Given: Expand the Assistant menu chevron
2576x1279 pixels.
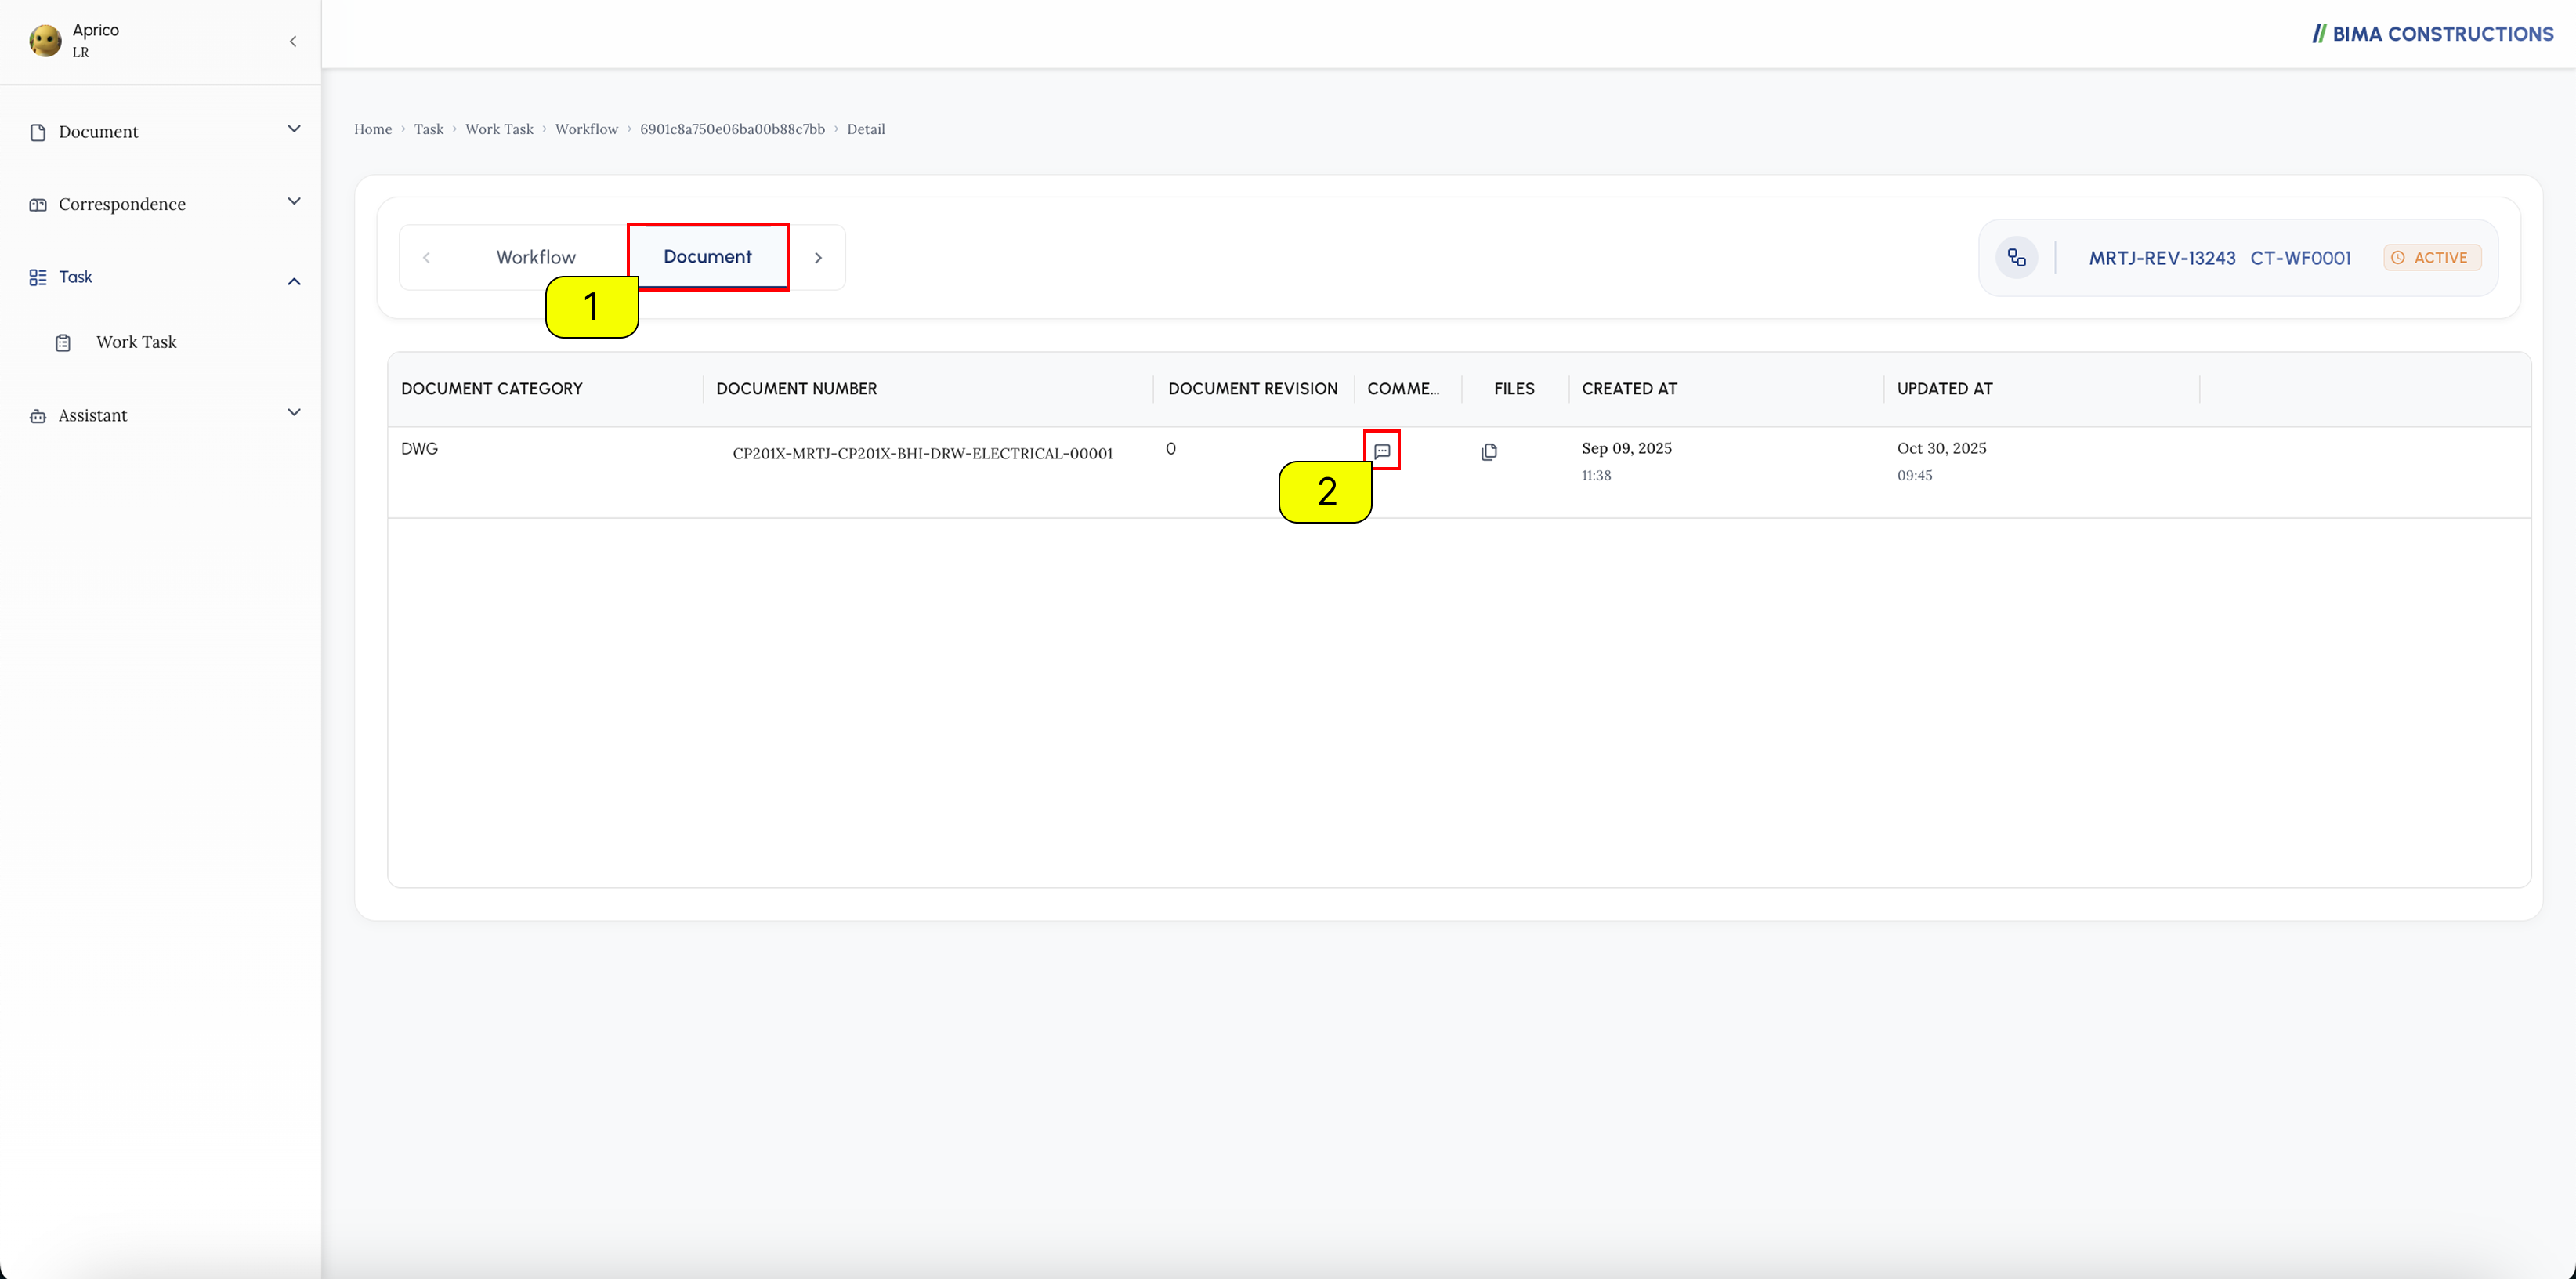Looking at the screenshot, I should (294, 413).
